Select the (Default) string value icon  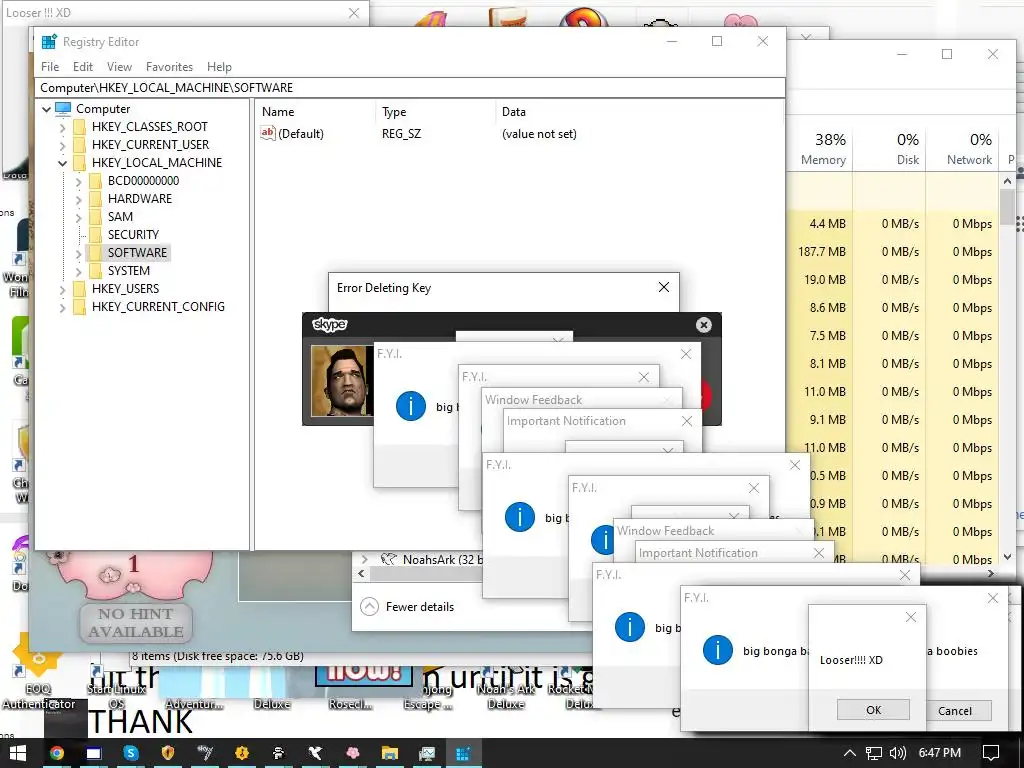pyautogui.click(x=267, y=133)
